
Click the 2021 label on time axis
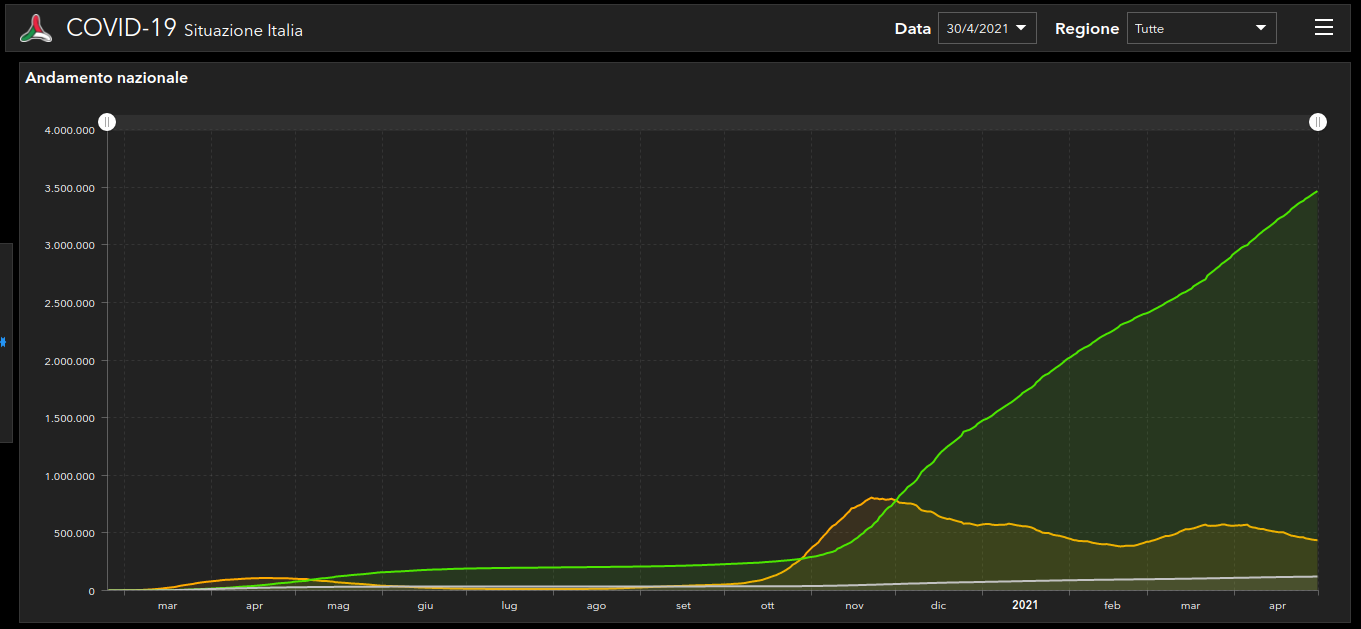(1025, 605)
